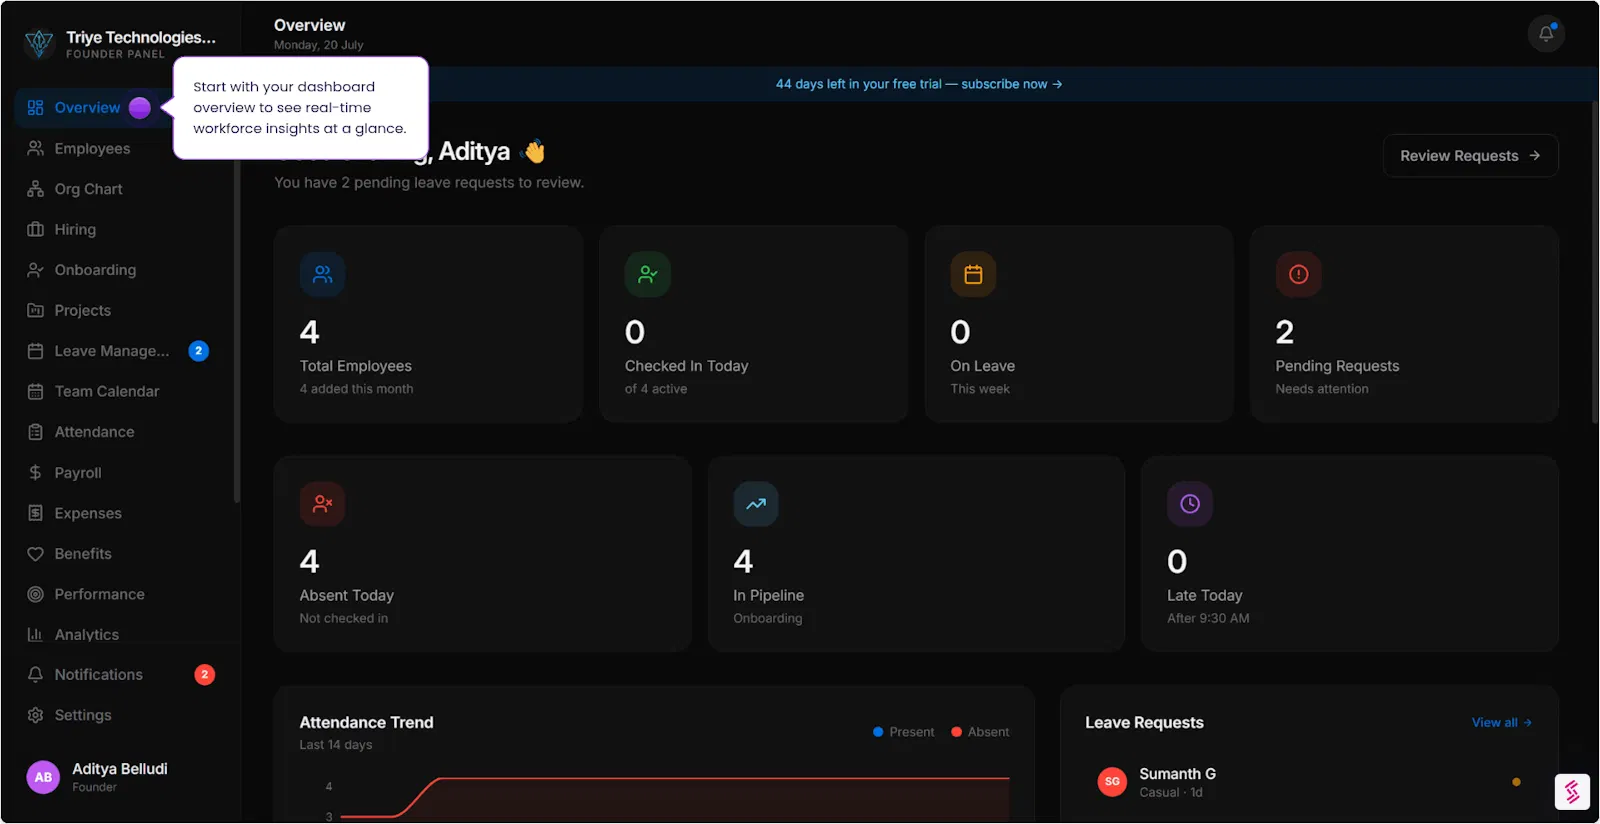1600x824 pixels.
Task: Click the Overview grid icon in sidebar
Action: (x=36, y=108)
